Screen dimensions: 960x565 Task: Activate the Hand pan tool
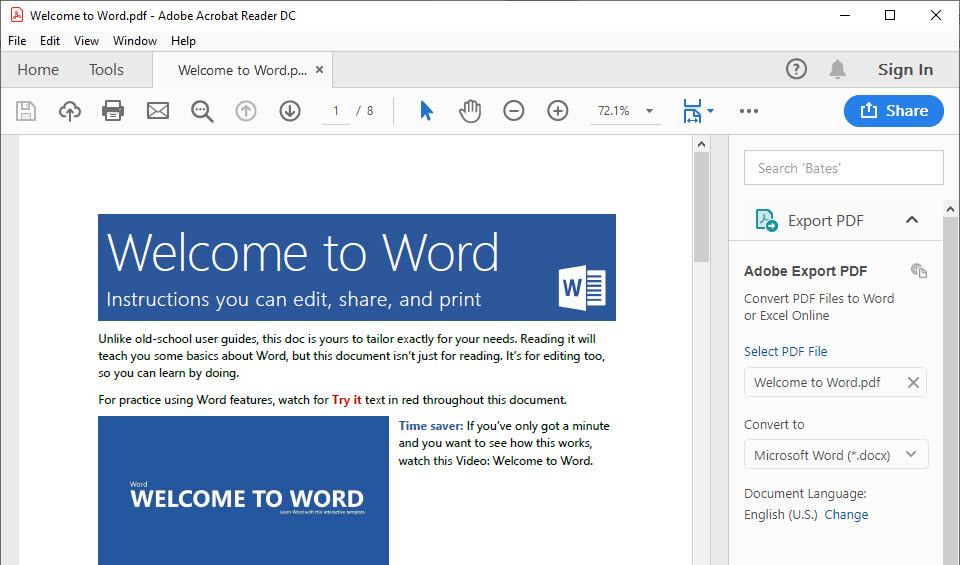click(470, 111)
